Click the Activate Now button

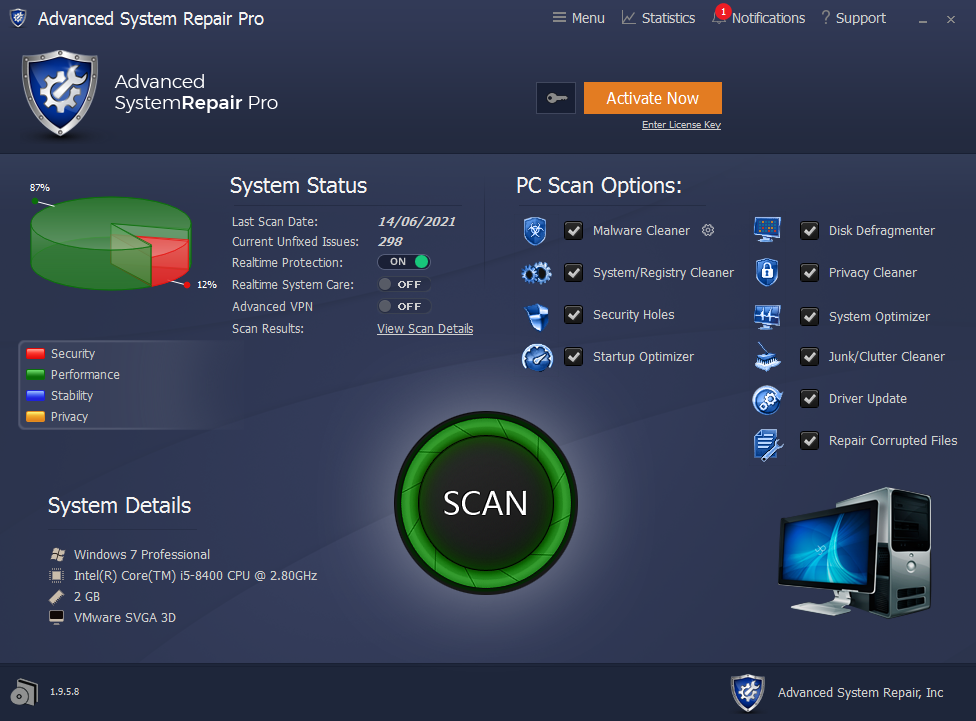pyautogui.click(x=652, y=98)
